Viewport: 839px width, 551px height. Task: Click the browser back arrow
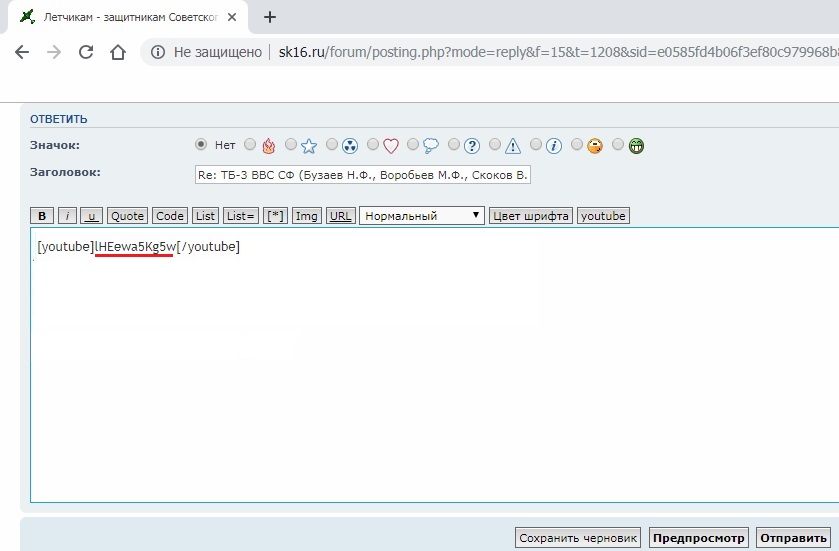[21, 52]
